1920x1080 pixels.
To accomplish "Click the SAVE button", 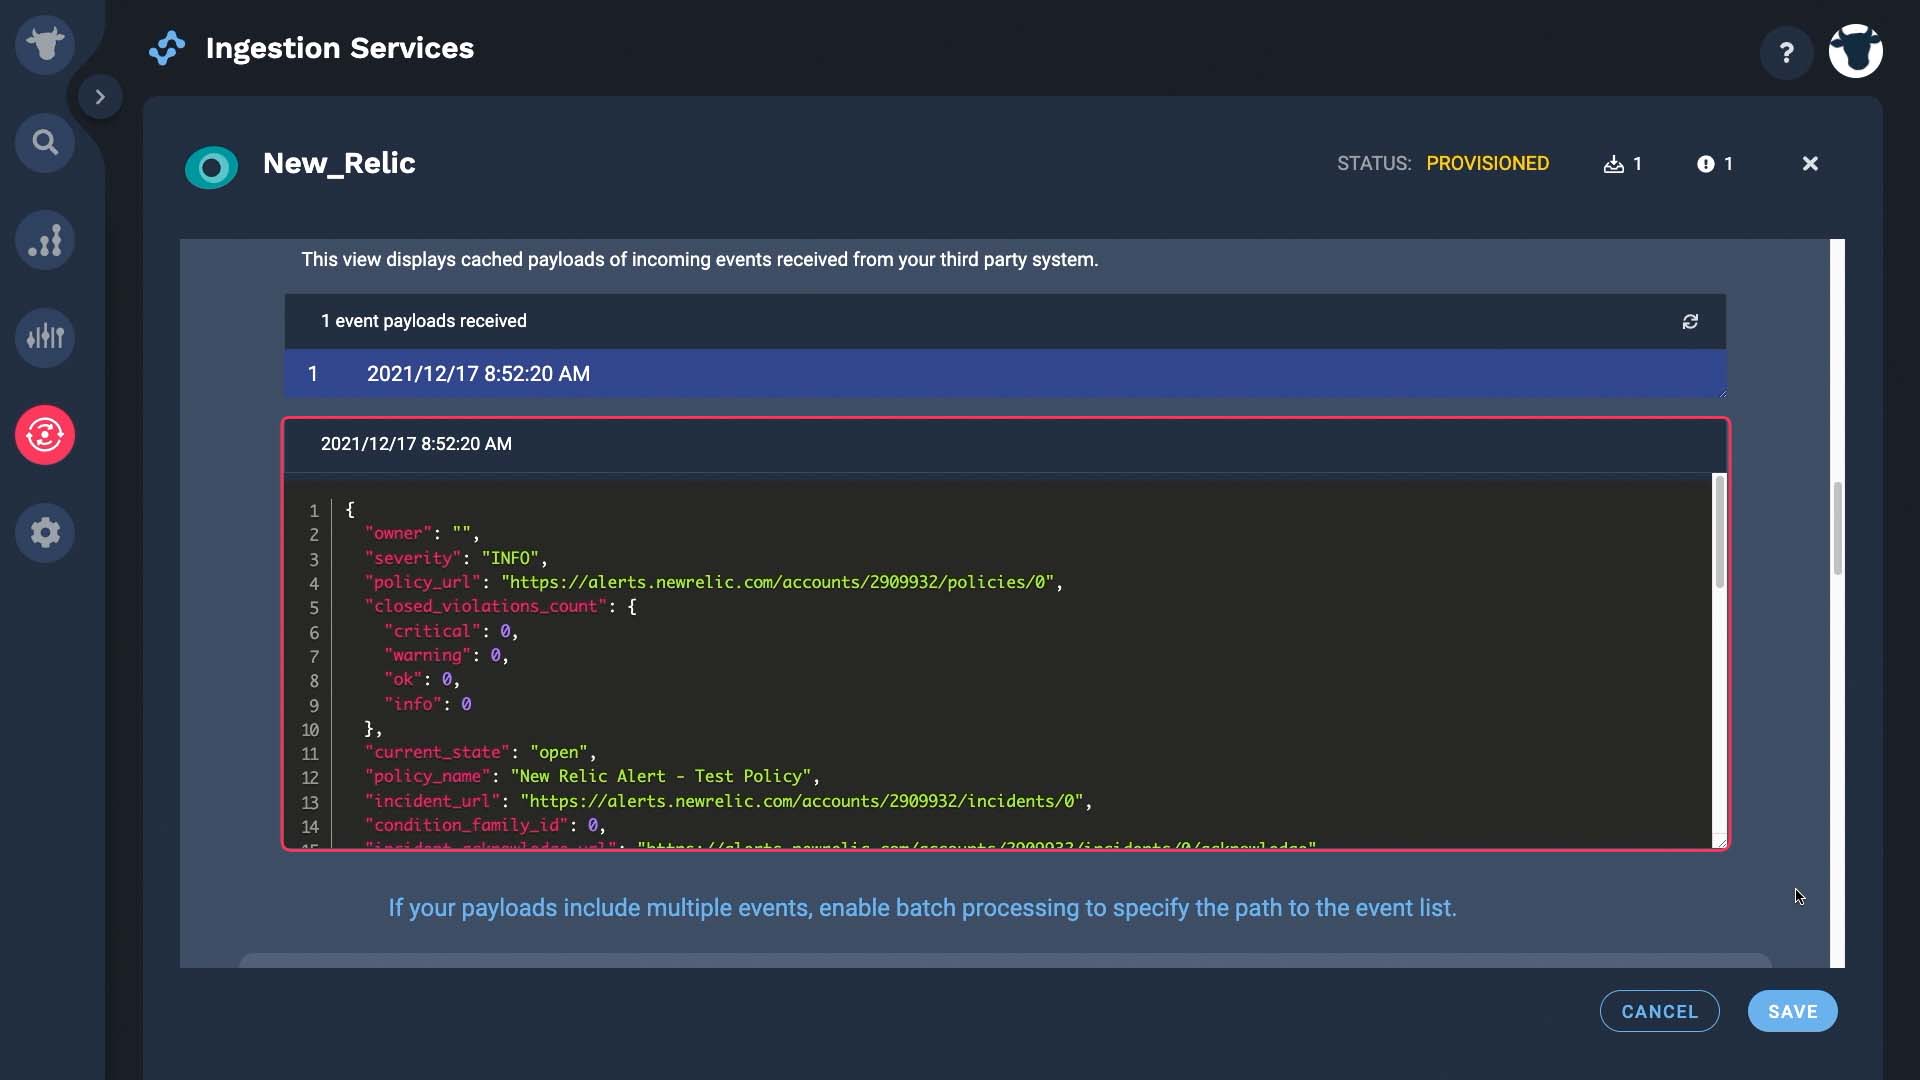I will point(1793,1010).
